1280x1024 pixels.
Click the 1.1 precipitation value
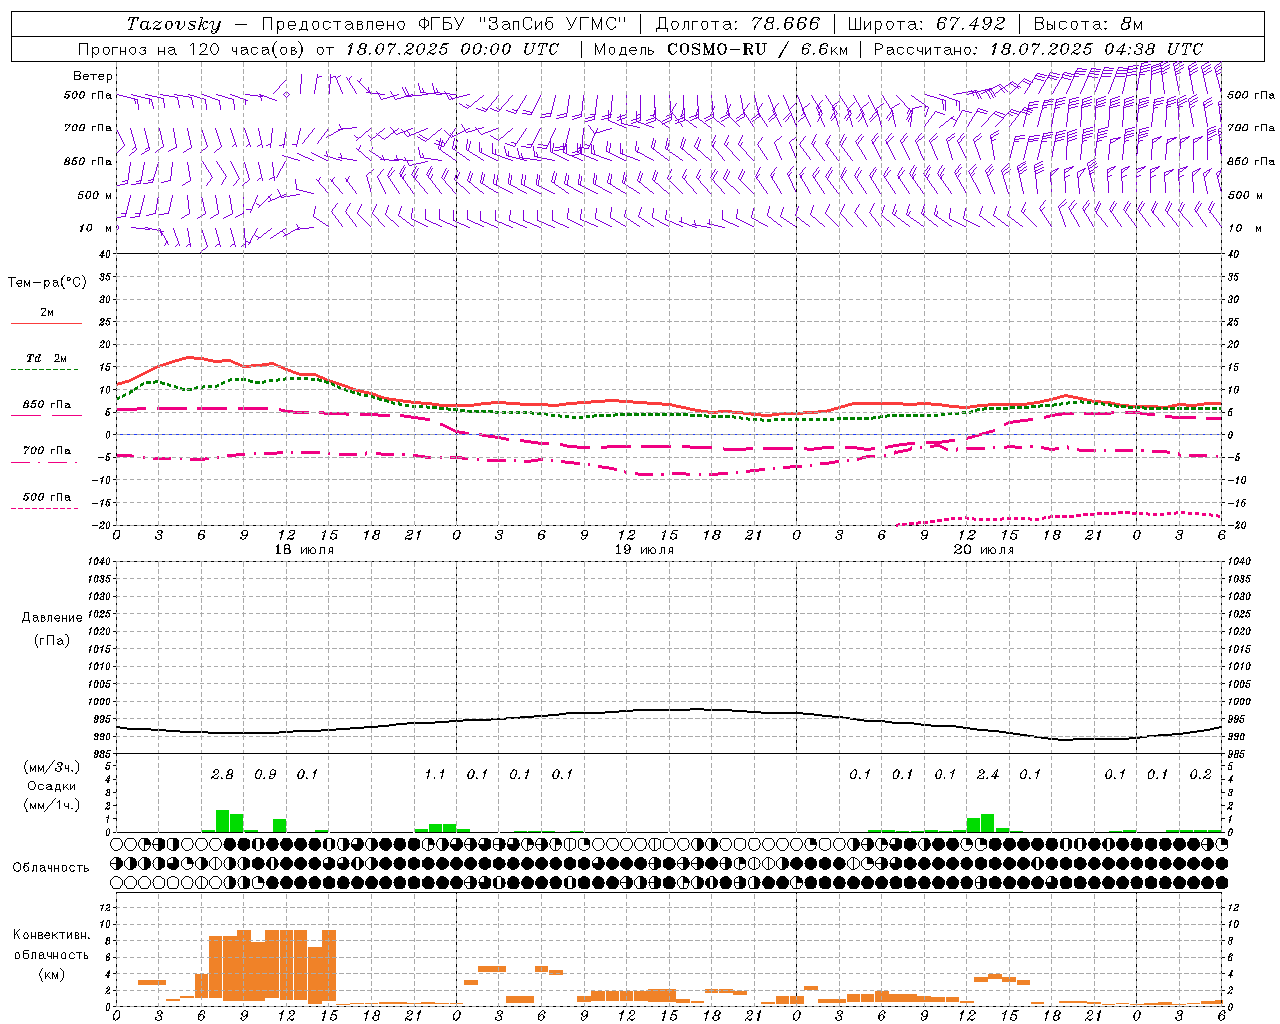[x=435, y=774]
